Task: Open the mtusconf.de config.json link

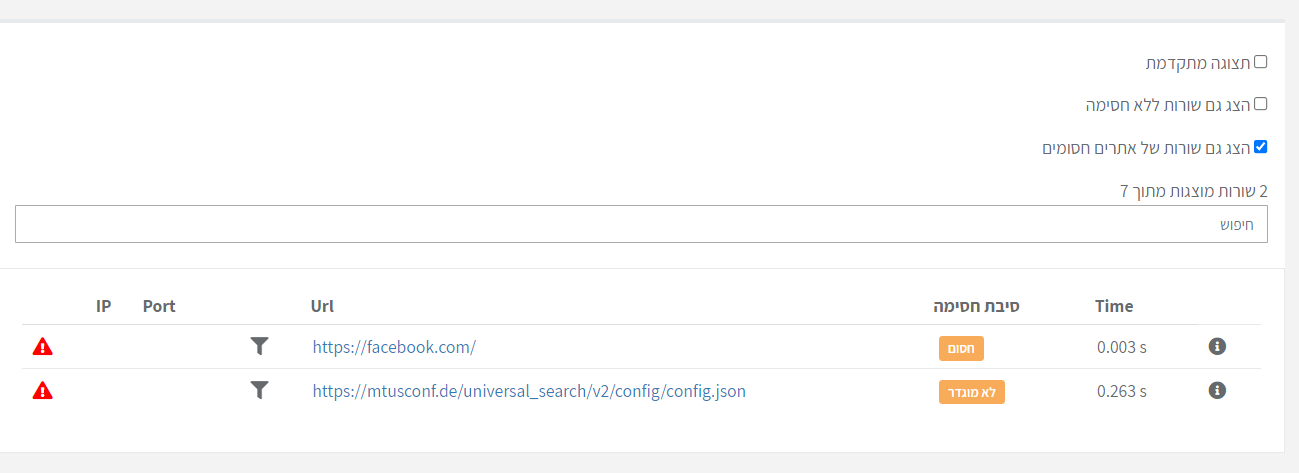Action: [x=529, y=392]
